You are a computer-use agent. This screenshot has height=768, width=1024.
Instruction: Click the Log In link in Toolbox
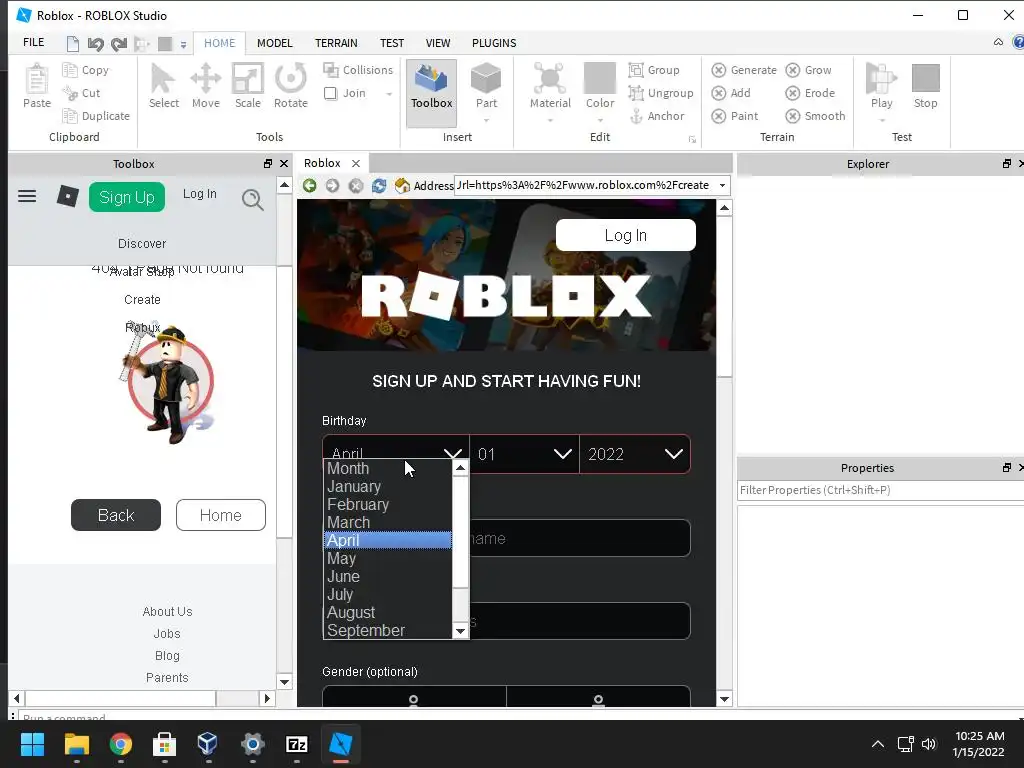coord(199,194)
